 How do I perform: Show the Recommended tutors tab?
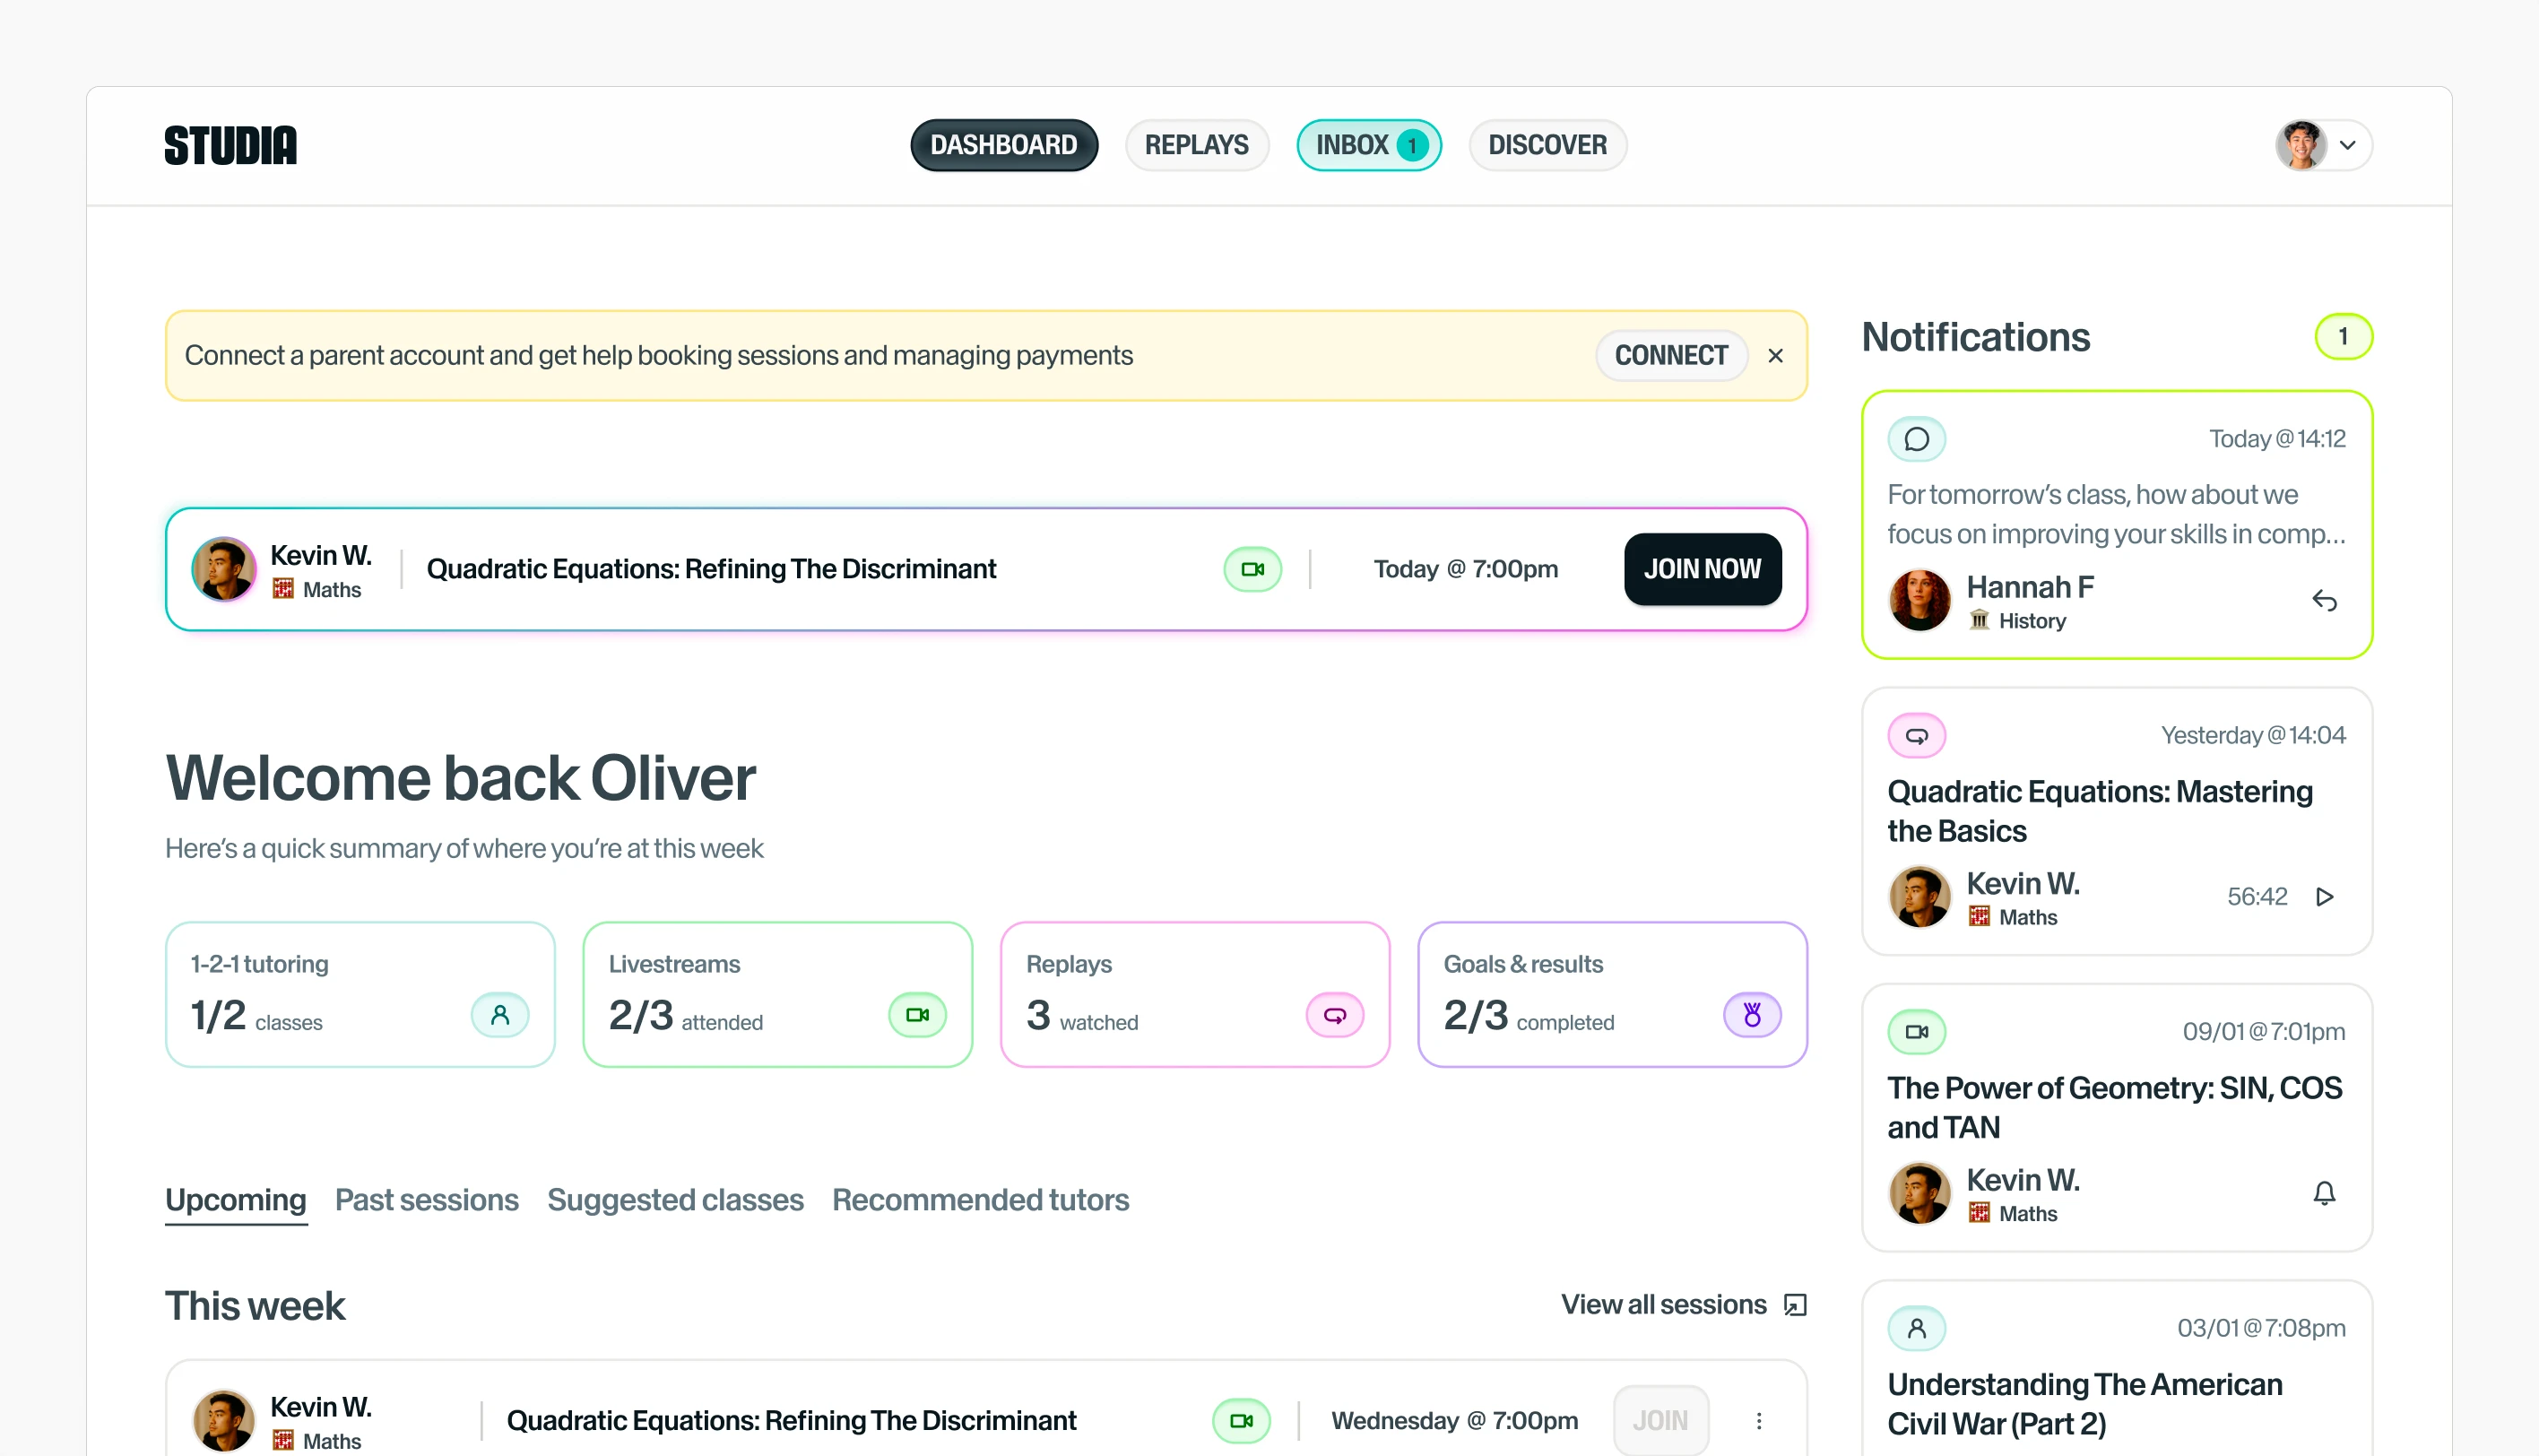981,1200
